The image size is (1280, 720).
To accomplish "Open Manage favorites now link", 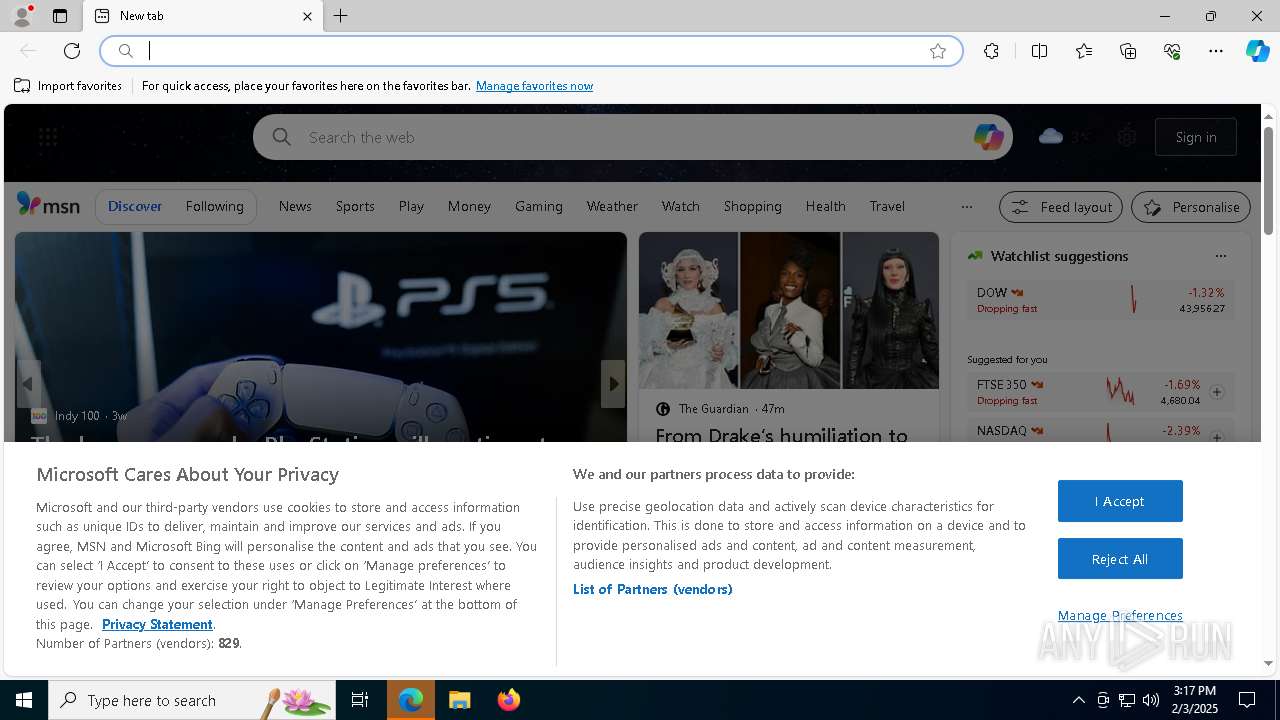I will (534, 86).
